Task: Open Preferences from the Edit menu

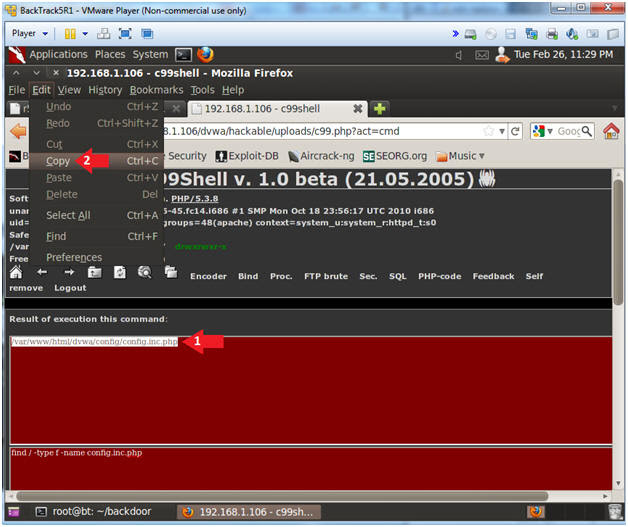Action: click(x=97, y=257)
